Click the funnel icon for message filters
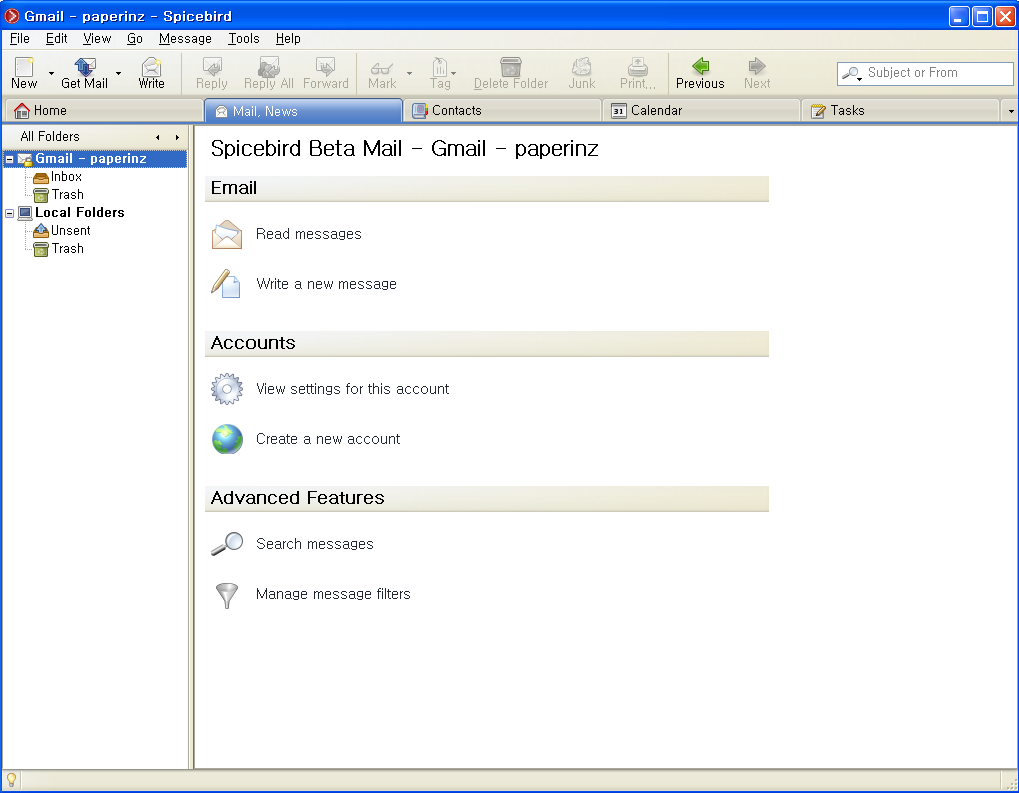The height and width of the screenshot is (793, 1019). coord(227,595)
